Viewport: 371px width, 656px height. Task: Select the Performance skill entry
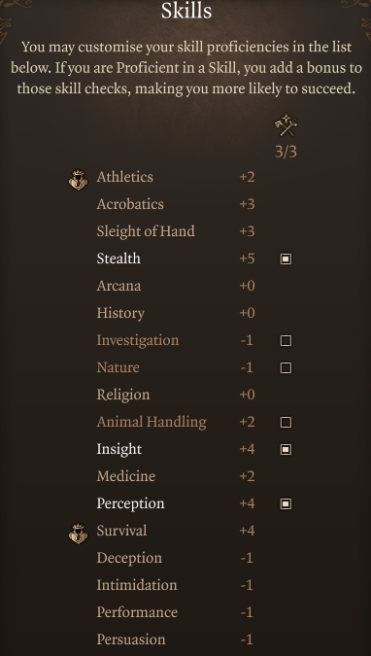click(137, 612)
